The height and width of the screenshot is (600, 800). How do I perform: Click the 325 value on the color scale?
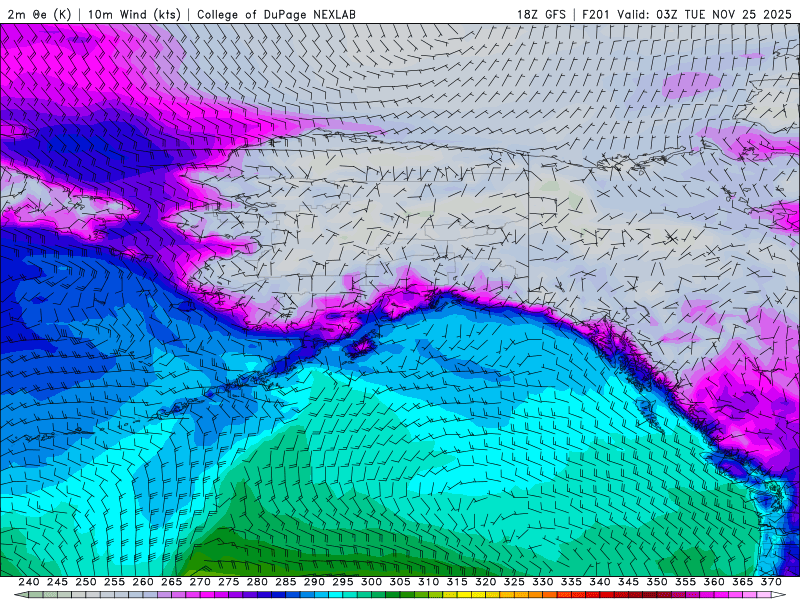click(x=514, y=582)
